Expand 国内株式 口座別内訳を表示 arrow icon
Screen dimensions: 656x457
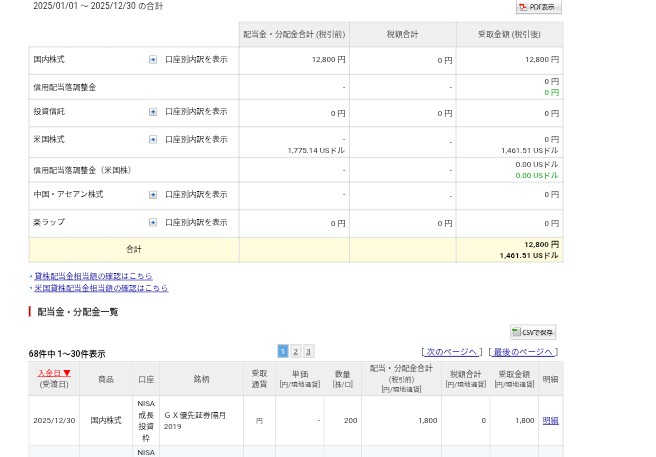(153, 59)
